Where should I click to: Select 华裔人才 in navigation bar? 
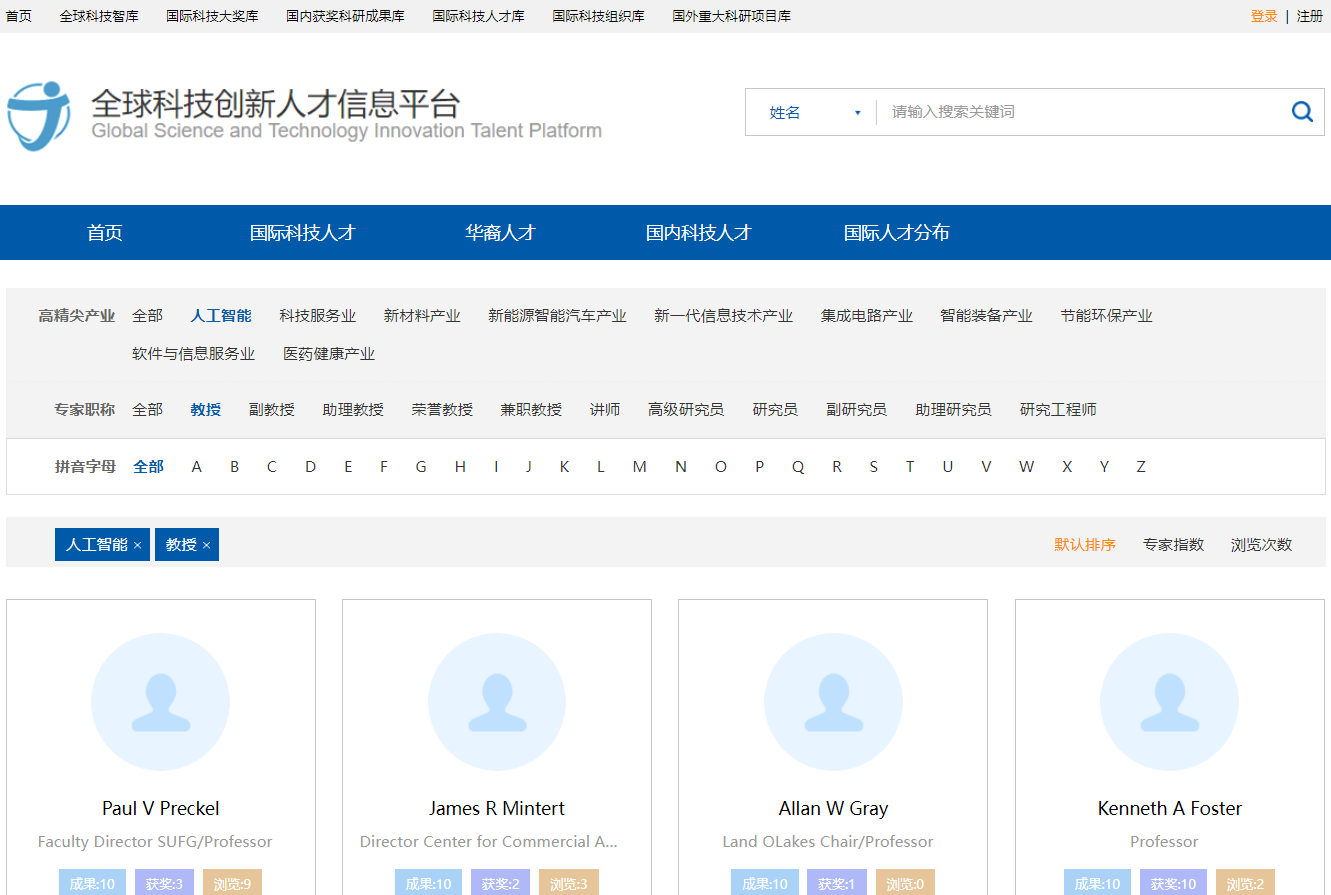pyautogui.click(x=500, y=233)
